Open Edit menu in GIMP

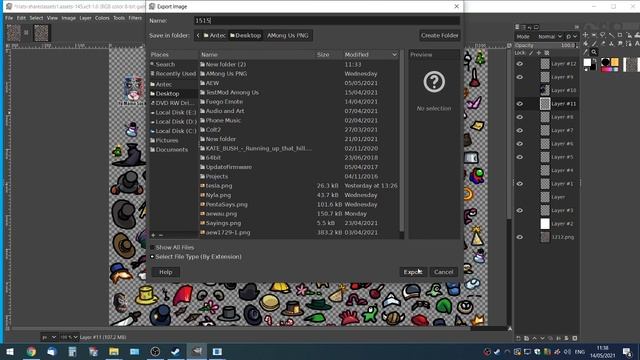tap(21, 18)
